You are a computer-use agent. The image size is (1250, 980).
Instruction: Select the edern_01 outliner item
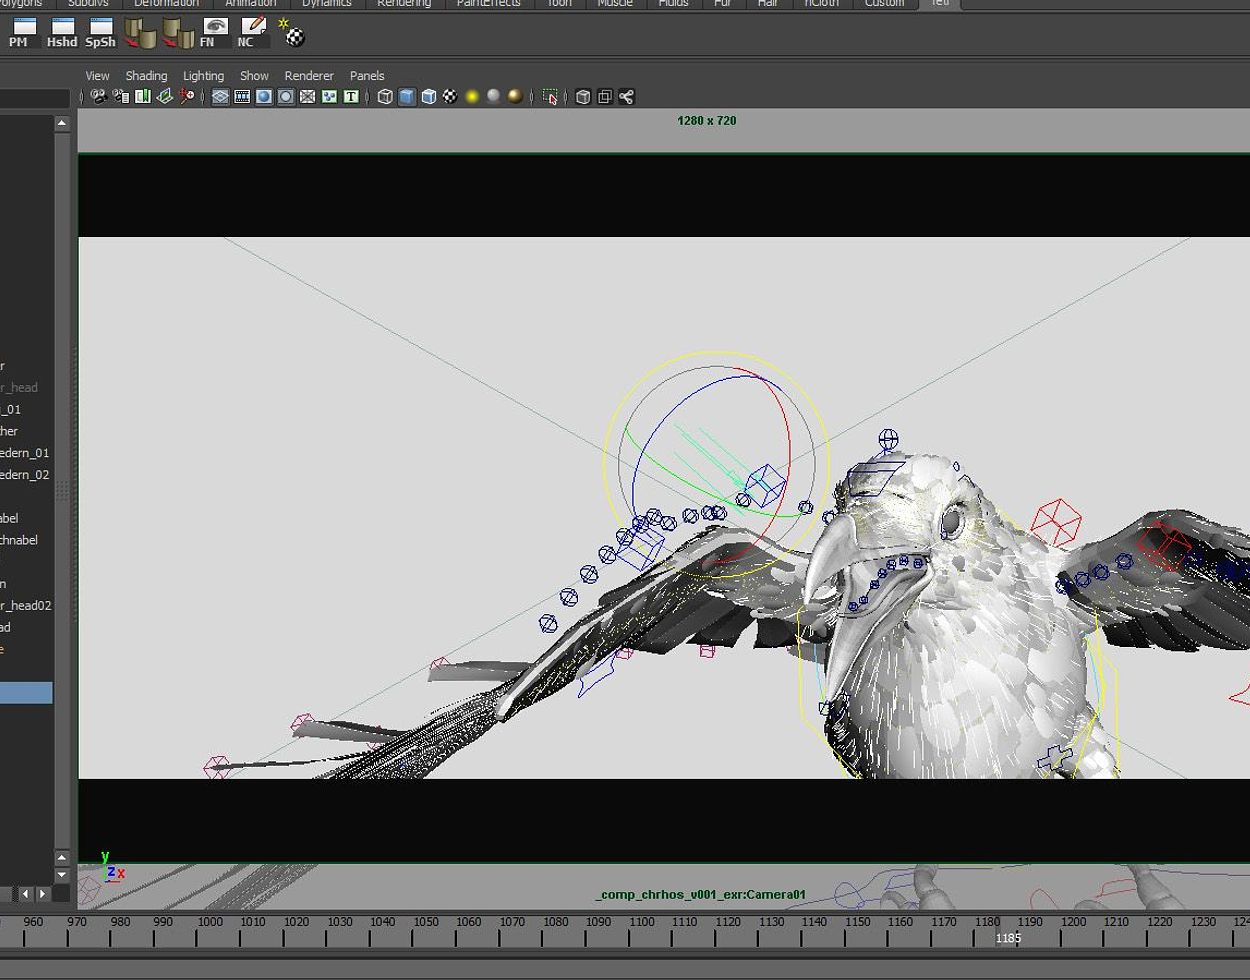24,453
